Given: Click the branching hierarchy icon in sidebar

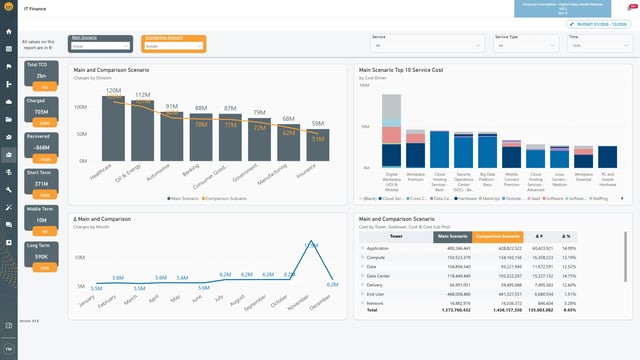Looking at the screenshot, I should pyautogui.click(x=9, y=84).
